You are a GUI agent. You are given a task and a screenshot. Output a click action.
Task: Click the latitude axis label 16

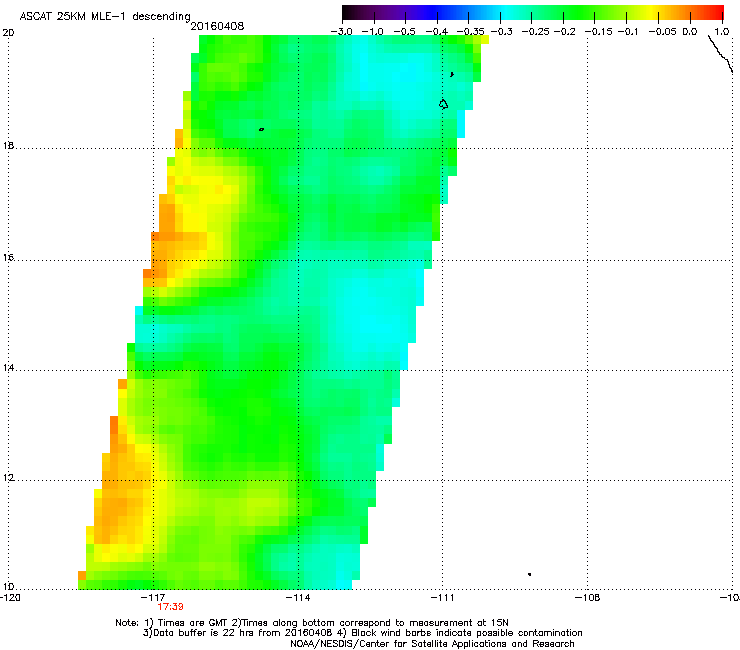(x=8, y=257)
